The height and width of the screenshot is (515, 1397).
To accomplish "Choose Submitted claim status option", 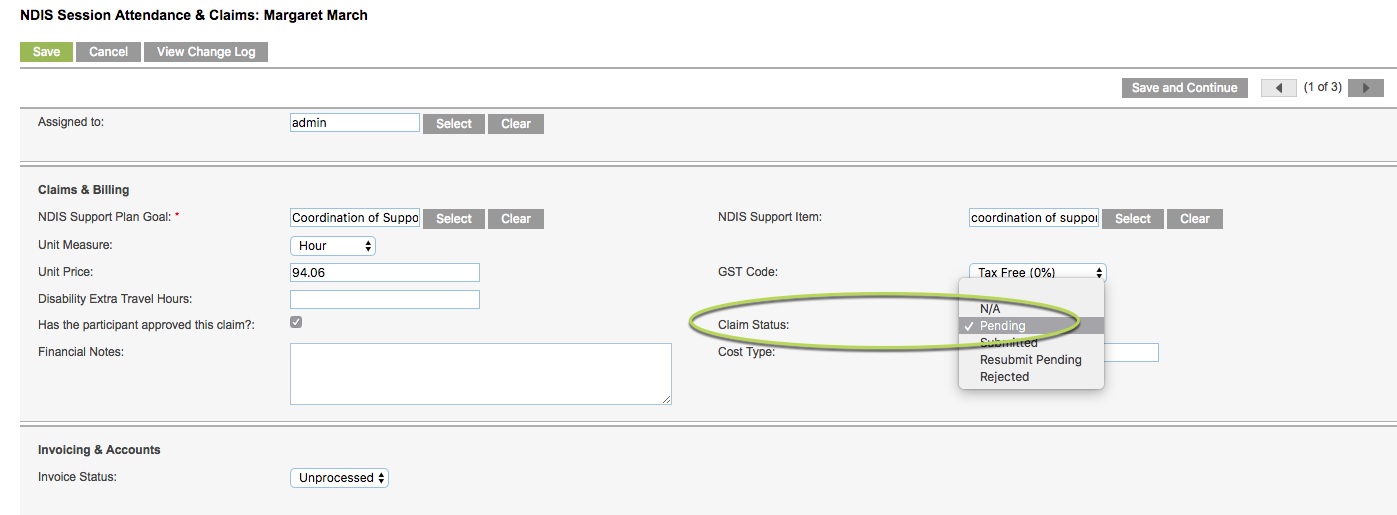I will point(1031,343).
